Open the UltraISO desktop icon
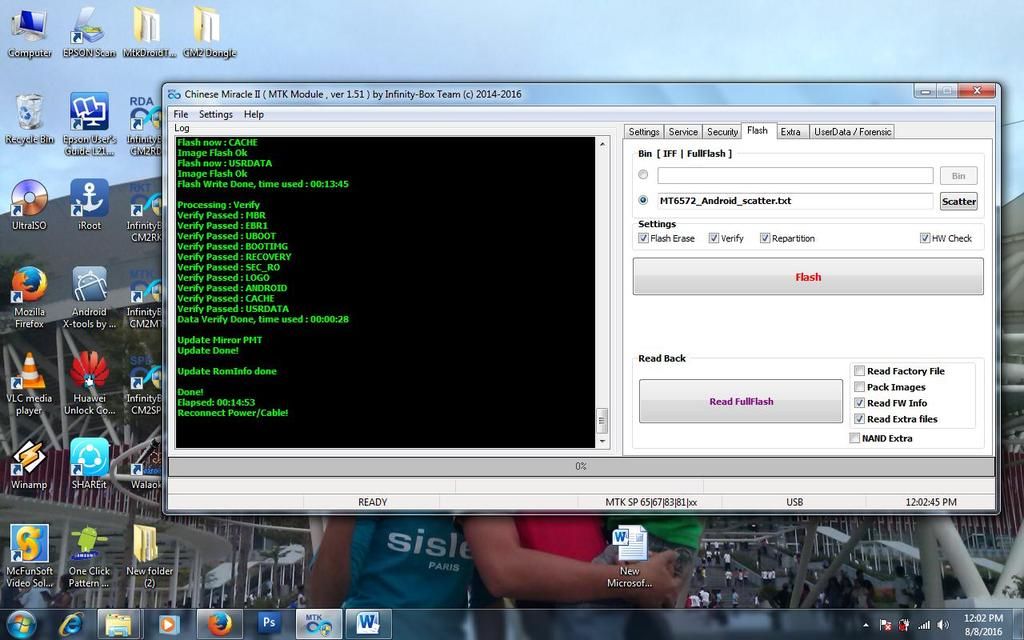1024x640 pixels. coord(29,199)
